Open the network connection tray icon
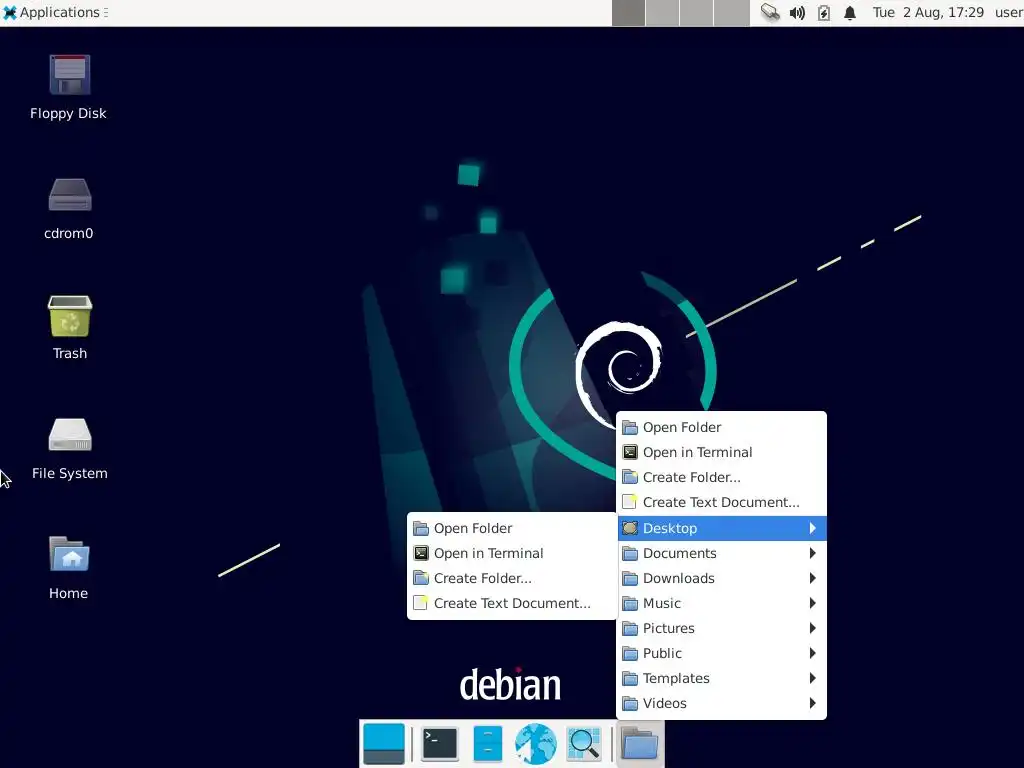 pyautogui.click(x=770, y=12)
